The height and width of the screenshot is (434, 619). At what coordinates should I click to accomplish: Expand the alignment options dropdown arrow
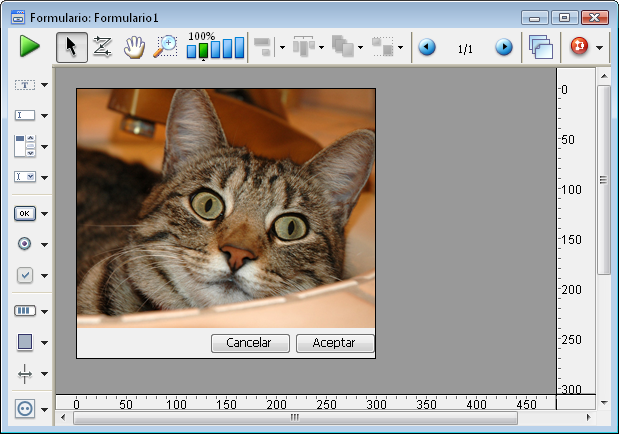click(x=282, y=47)
